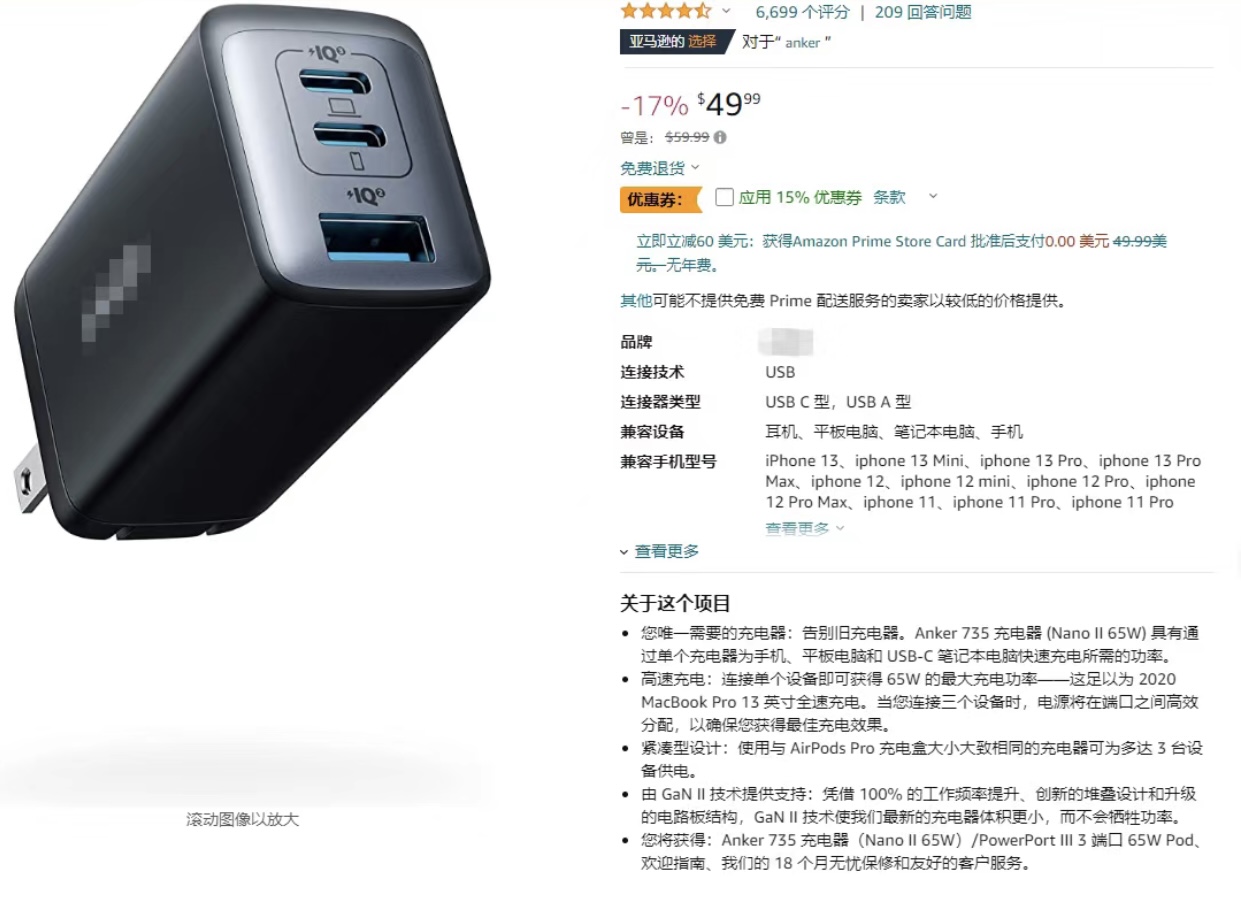Viewport: 1241px width, 899px height.
Task: Expand the chevron after coupon 条款
Action: (x=933, y=196)
